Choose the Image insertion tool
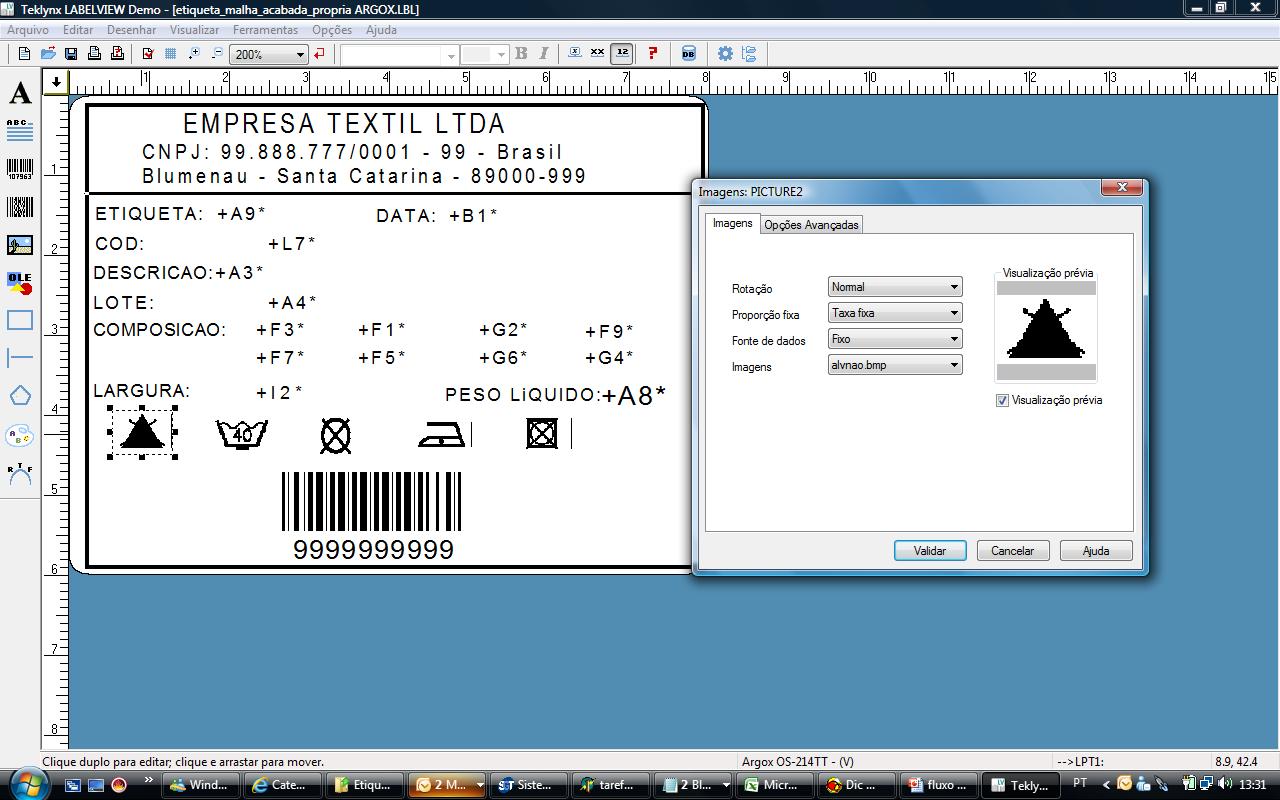1280x800 pixels. pyautogui.click(x=20, y=245)
